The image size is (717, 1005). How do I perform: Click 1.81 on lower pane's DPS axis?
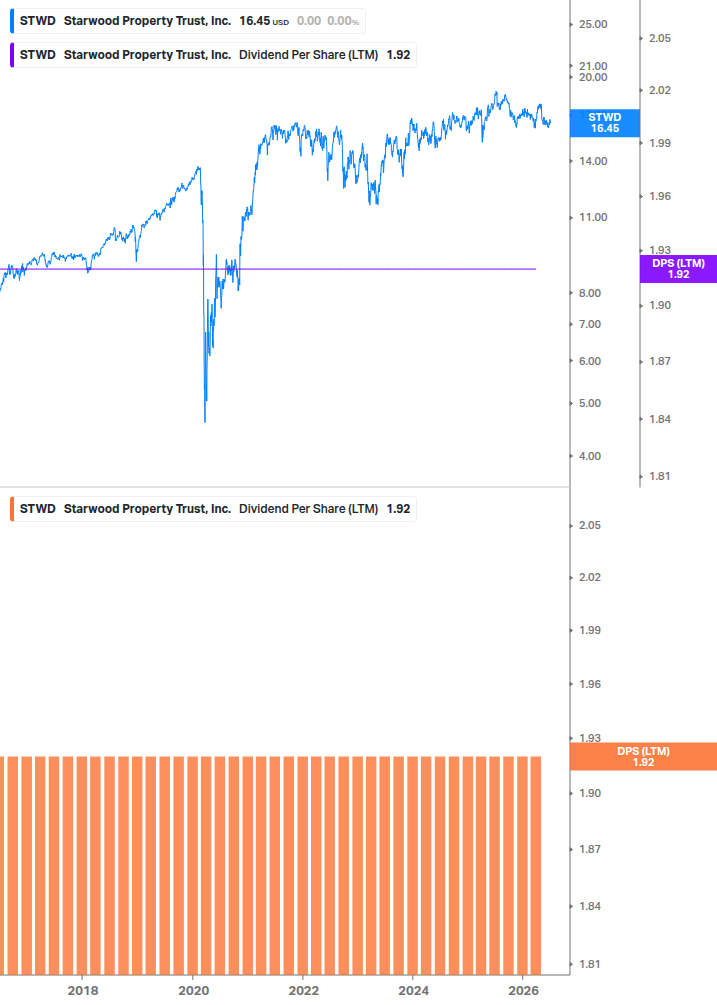(590, 965)
